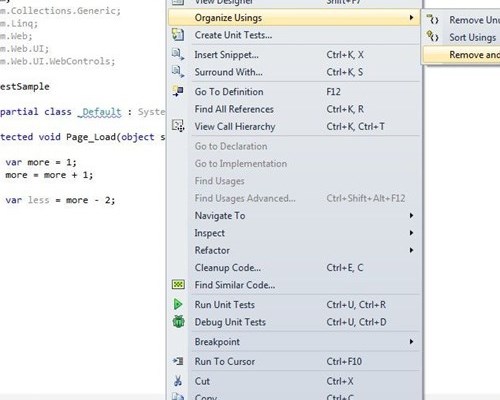The height and width of the screenshot is (400, 500).
Task: Choose Remove and Sort submenu item
Action: click(462, 54)
